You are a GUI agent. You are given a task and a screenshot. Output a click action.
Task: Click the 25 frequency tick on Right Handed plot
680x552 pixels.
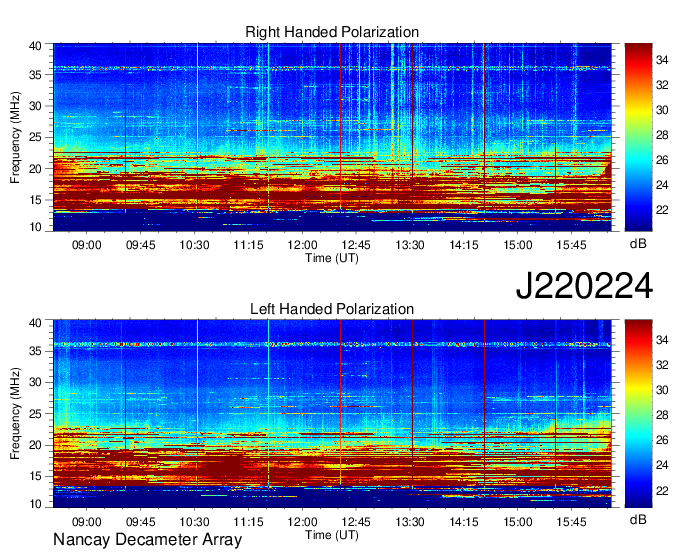pos(35,137)
